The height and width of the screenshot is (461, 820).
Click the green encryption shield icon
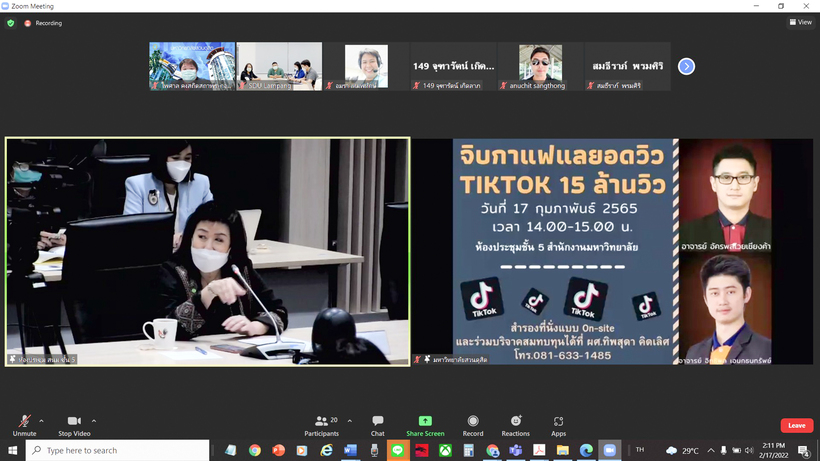point(10,23)
